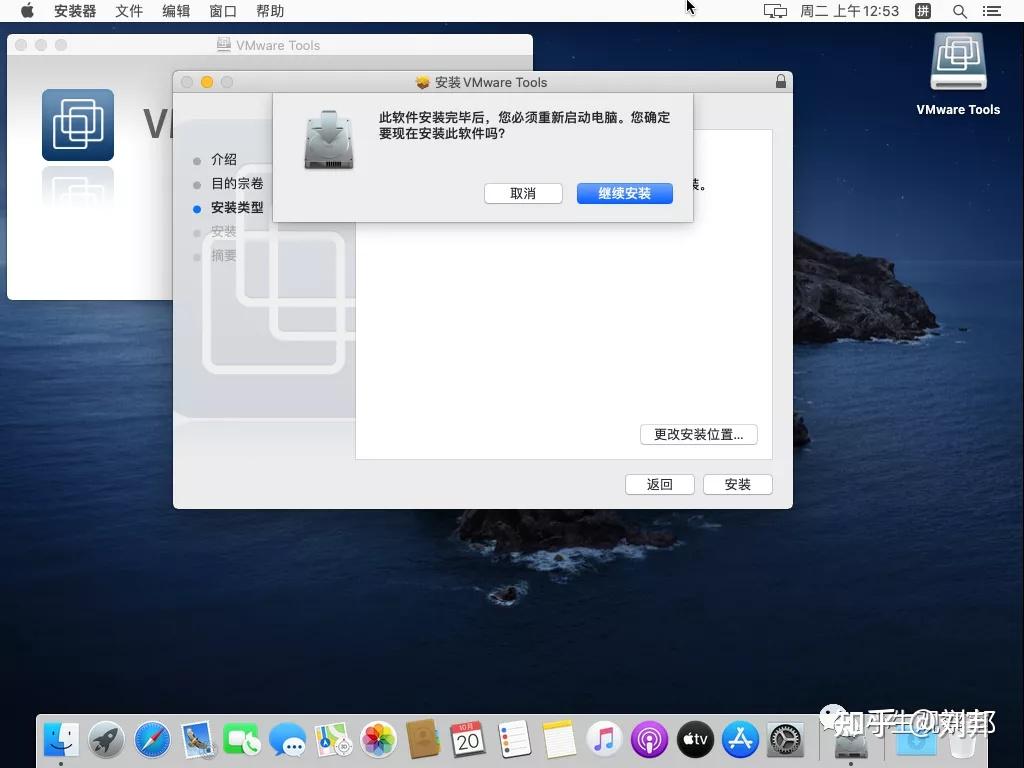The height and width of the screenshot is (768, 1024).
Task: Open Notes from the Dock
Action: point(559,739)
